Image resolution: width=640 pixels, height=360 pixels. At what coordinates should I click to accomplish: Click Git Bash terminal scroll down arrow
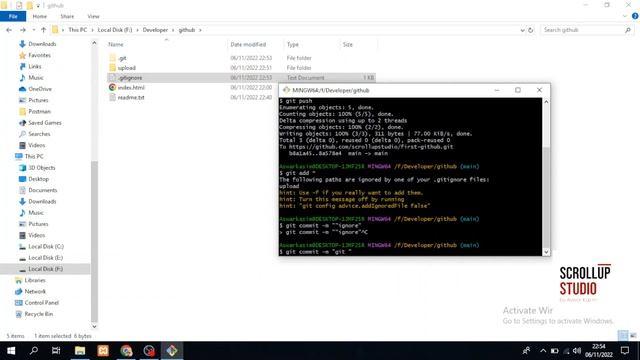546,252
